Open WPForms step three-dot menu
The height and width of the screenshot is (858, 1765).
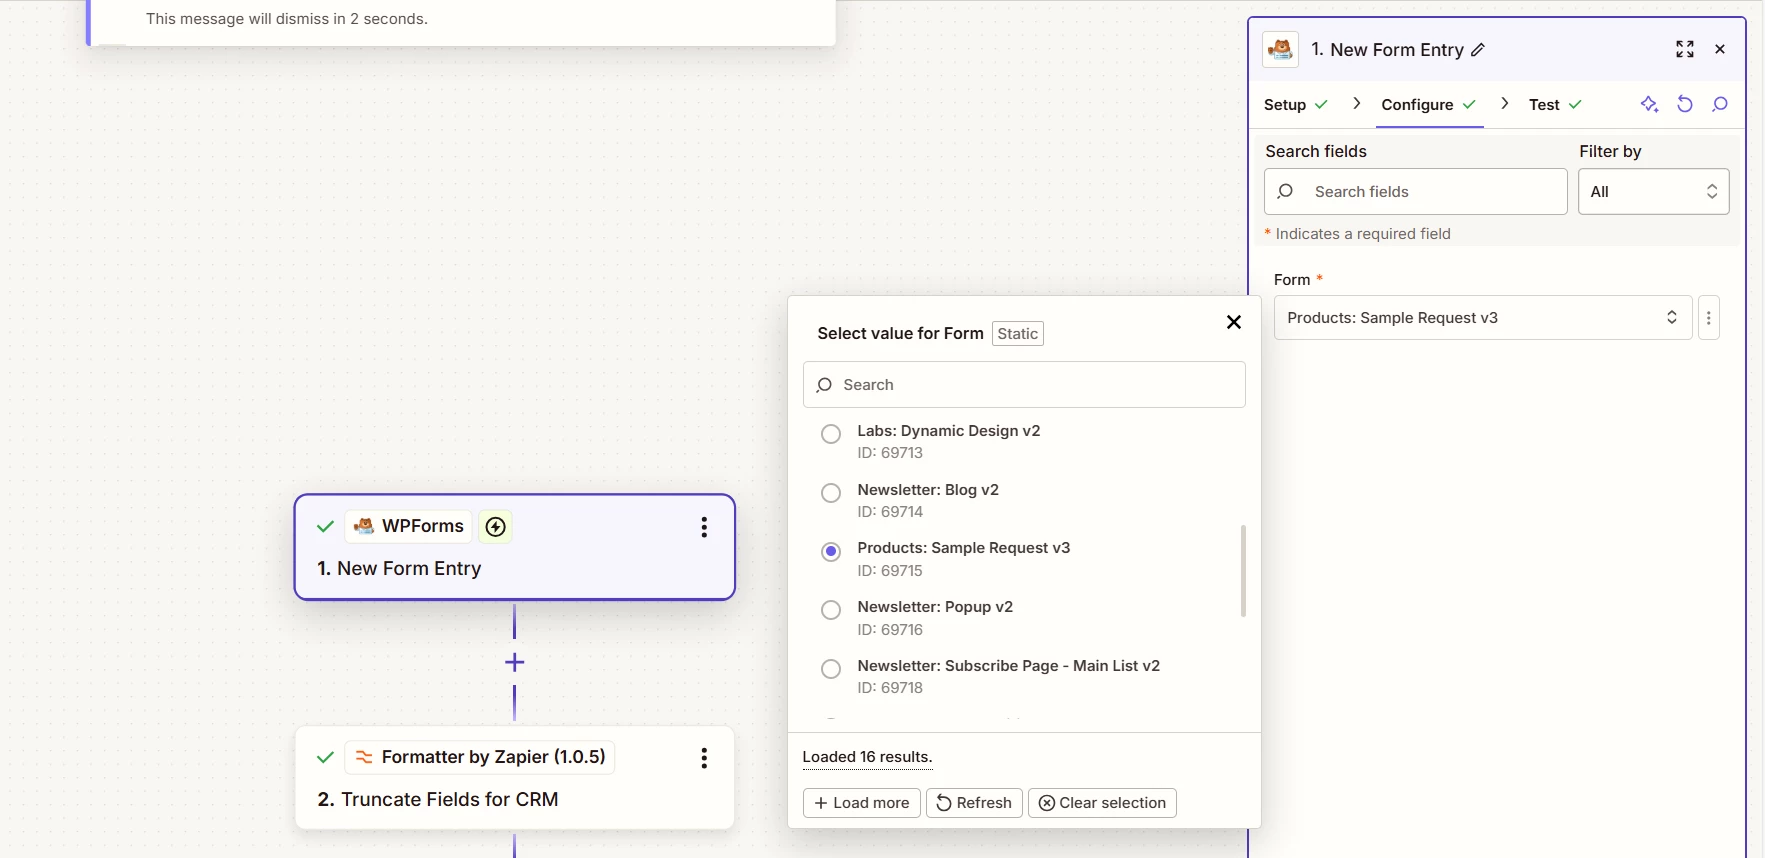[704, 527]
